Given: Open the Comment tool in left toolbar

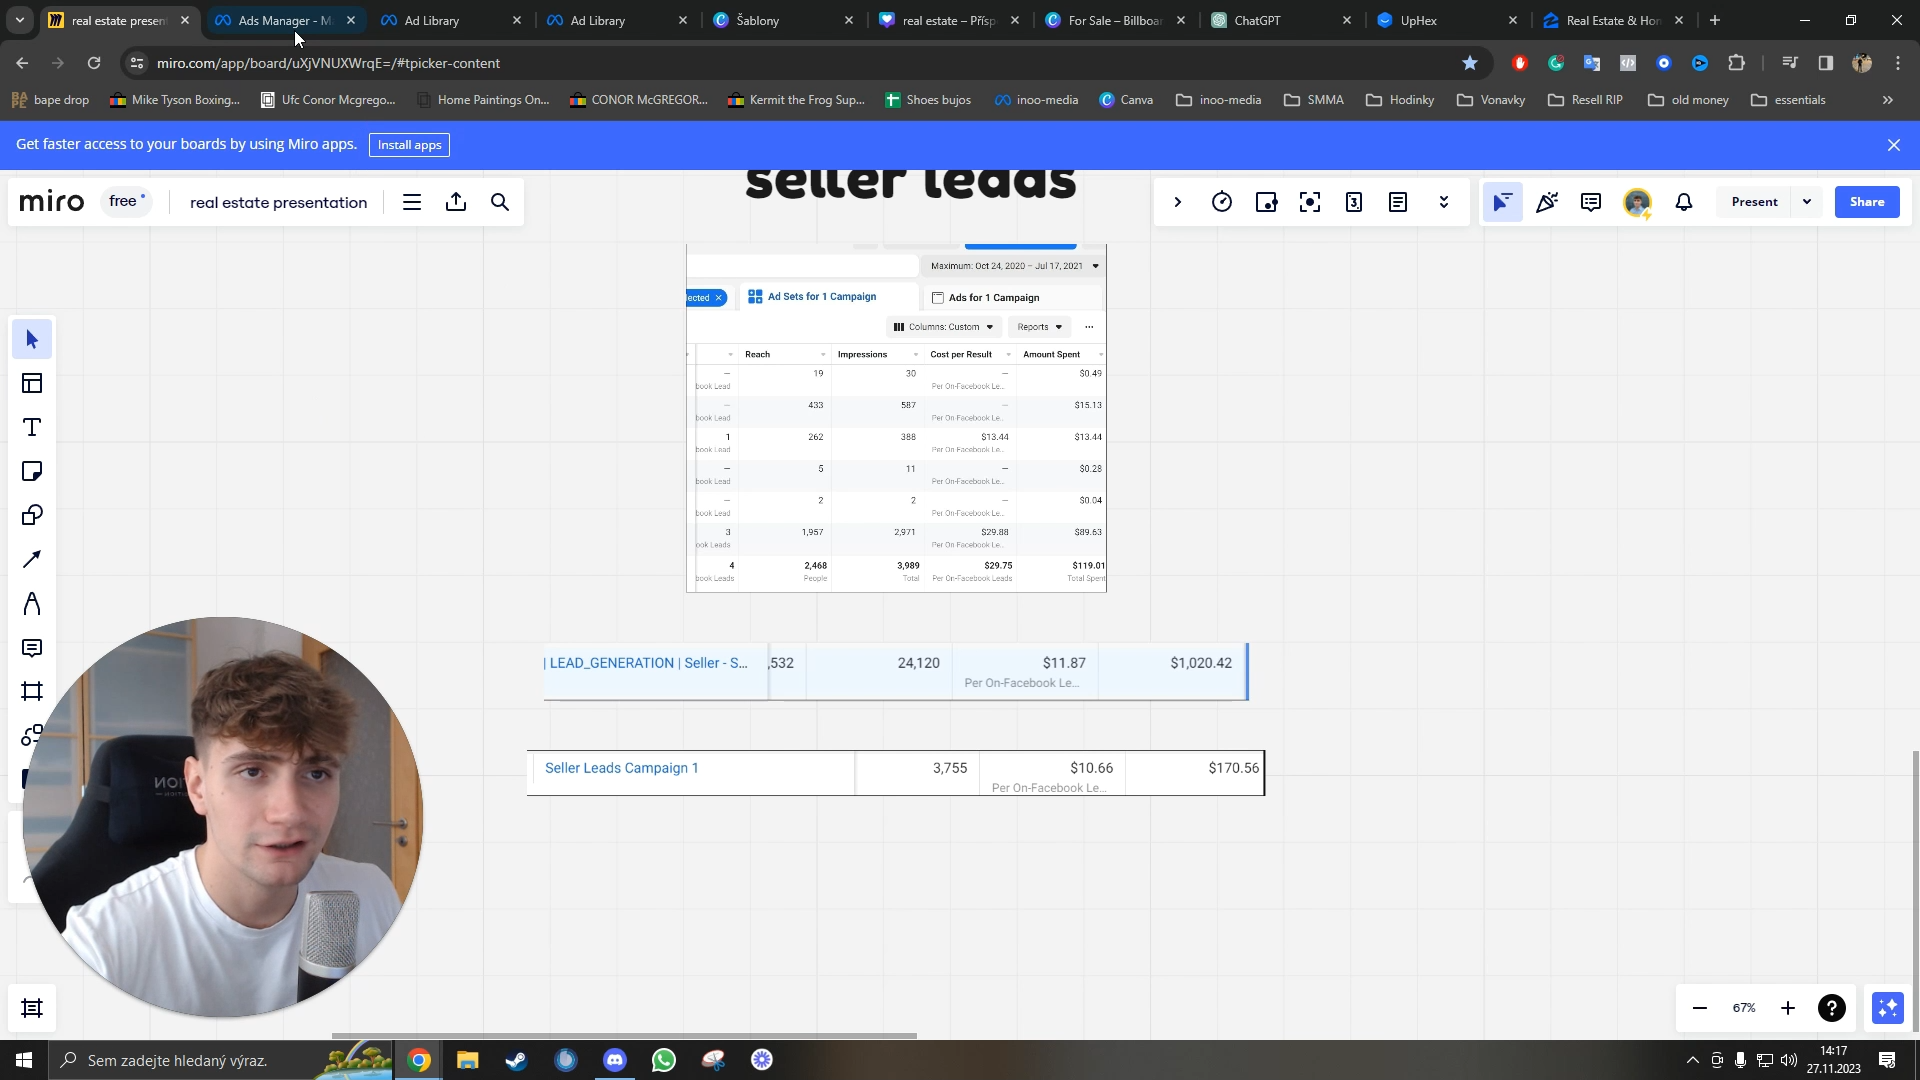Looking at the screenshot, I should tap(32, 648).
